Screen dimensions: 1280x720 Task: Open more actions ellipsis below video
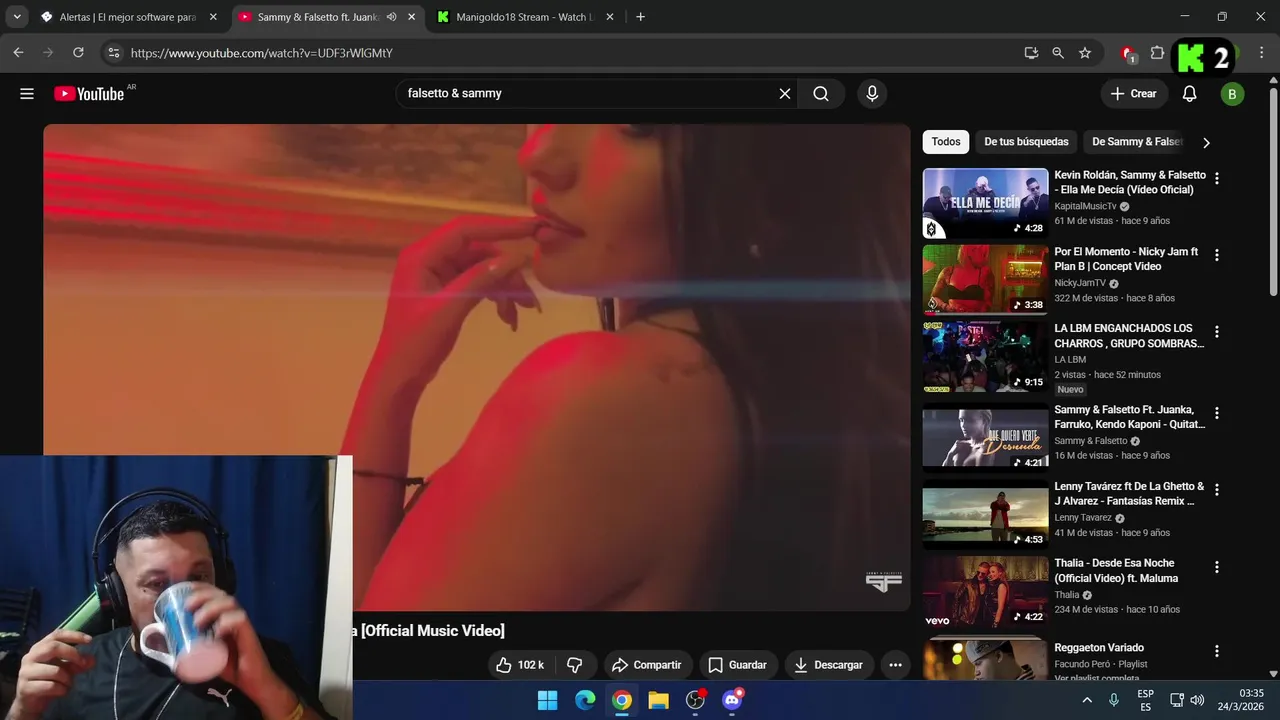tap(895, 665)
